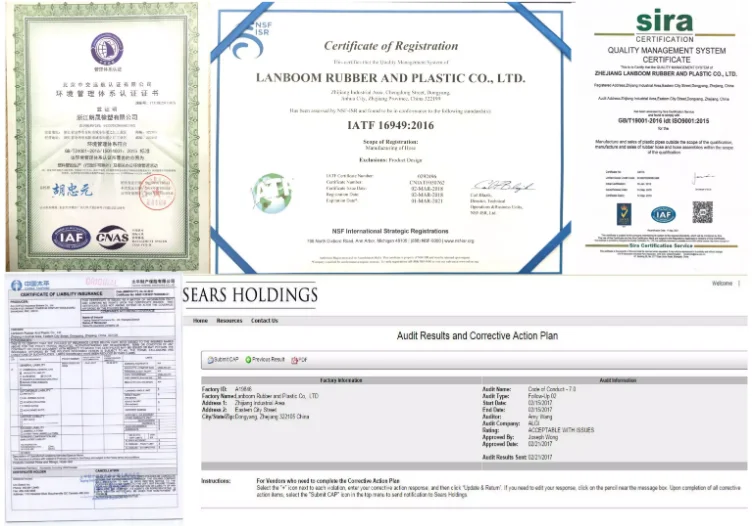
Task: Click the blue handwritten Chinese signature
Action: pyautogui.click(x=72, y=190)
